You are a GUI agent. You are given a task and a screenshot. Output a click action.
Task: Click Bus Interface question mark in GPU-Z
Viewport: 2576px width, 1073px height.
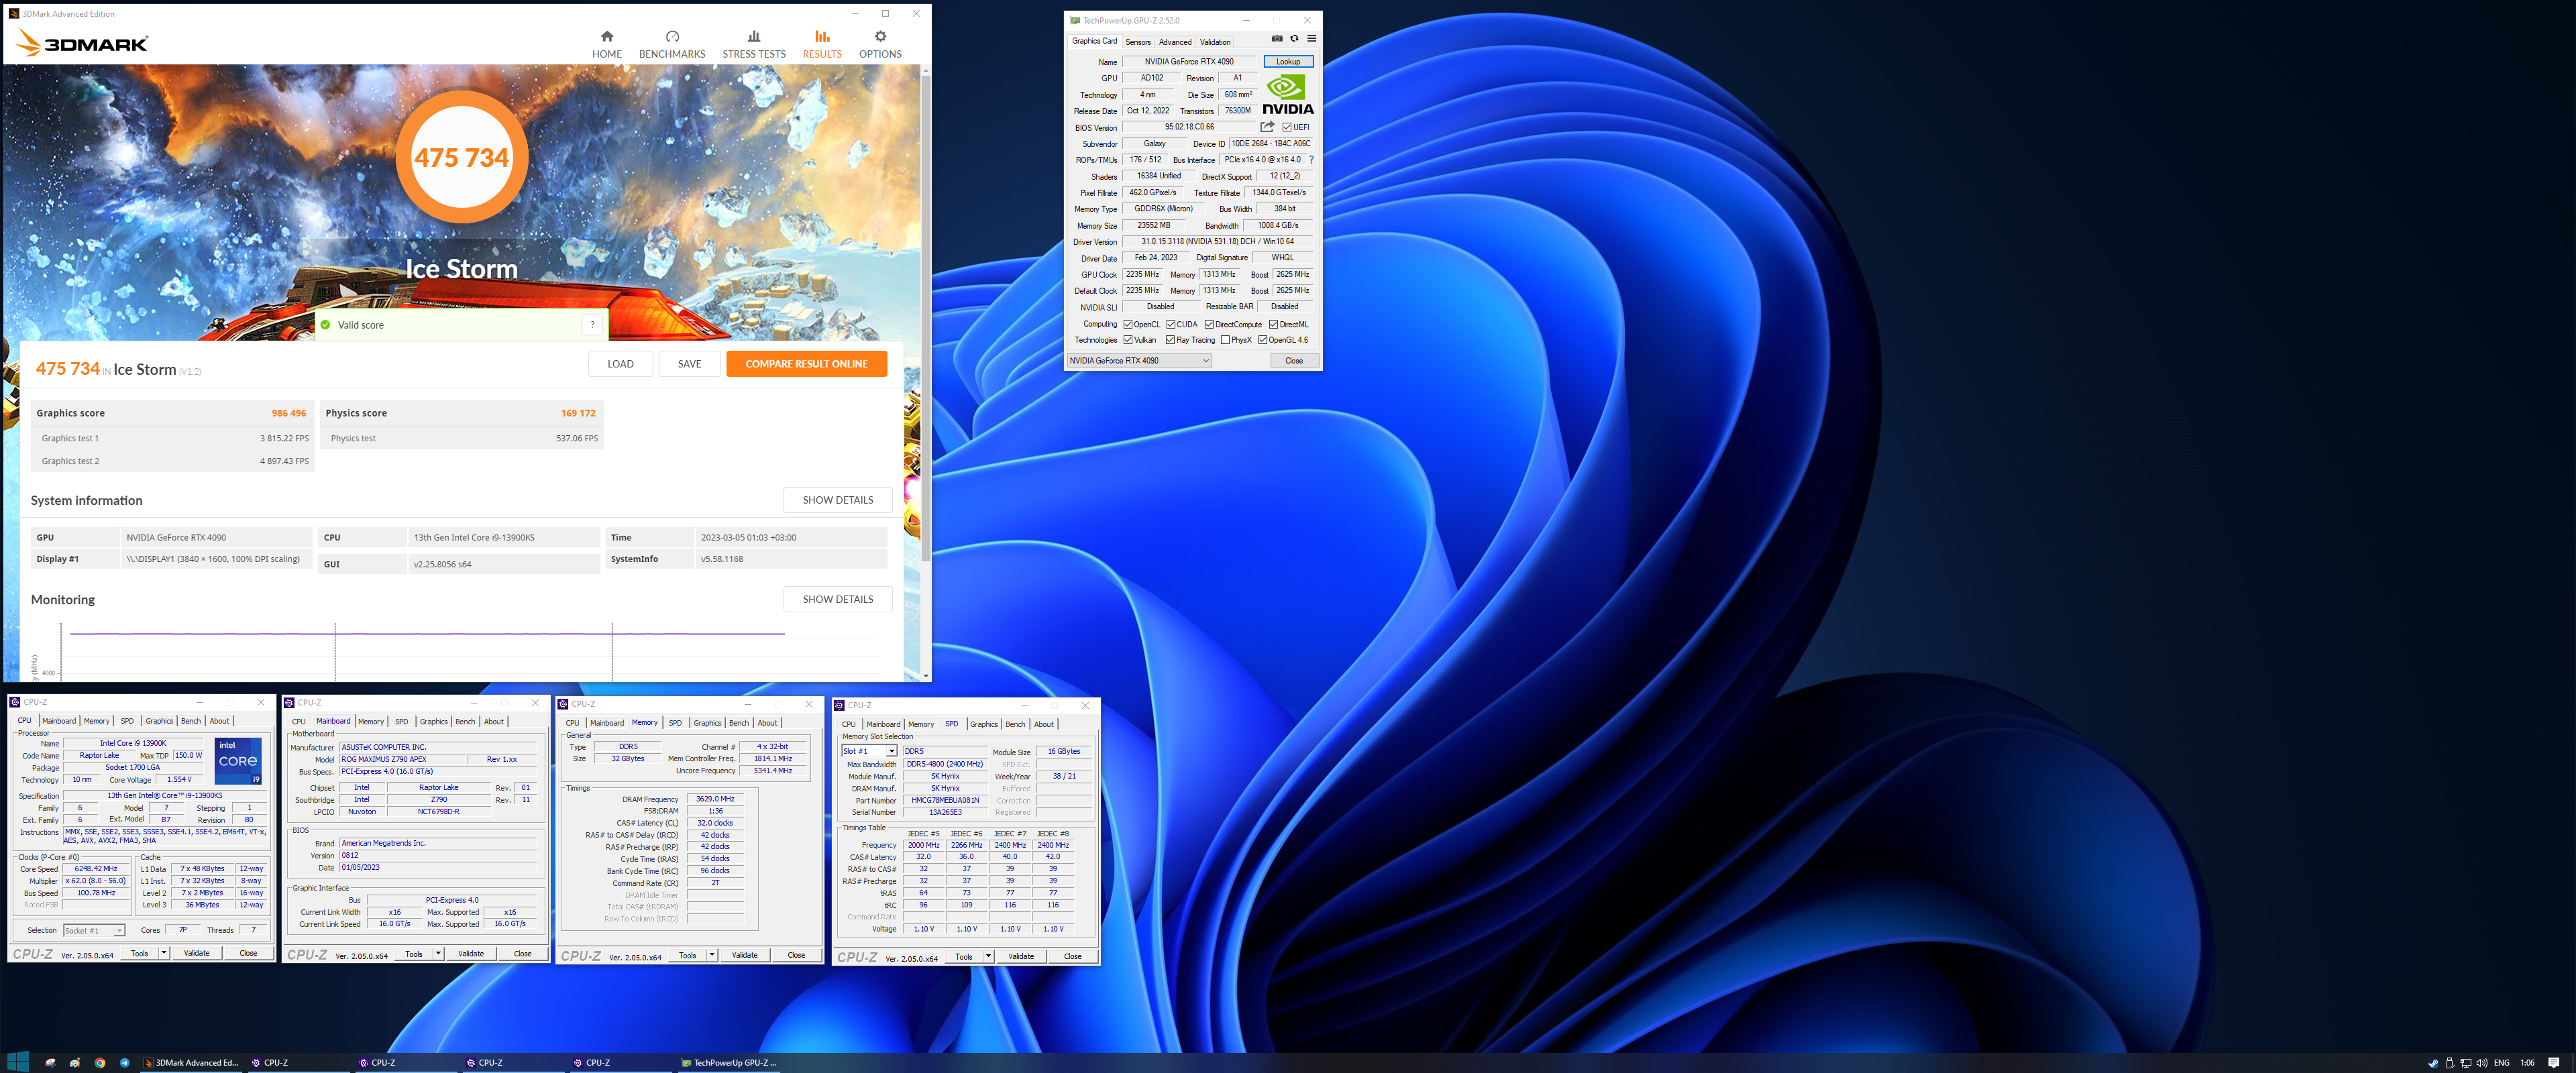click(x=1311, y=159)
